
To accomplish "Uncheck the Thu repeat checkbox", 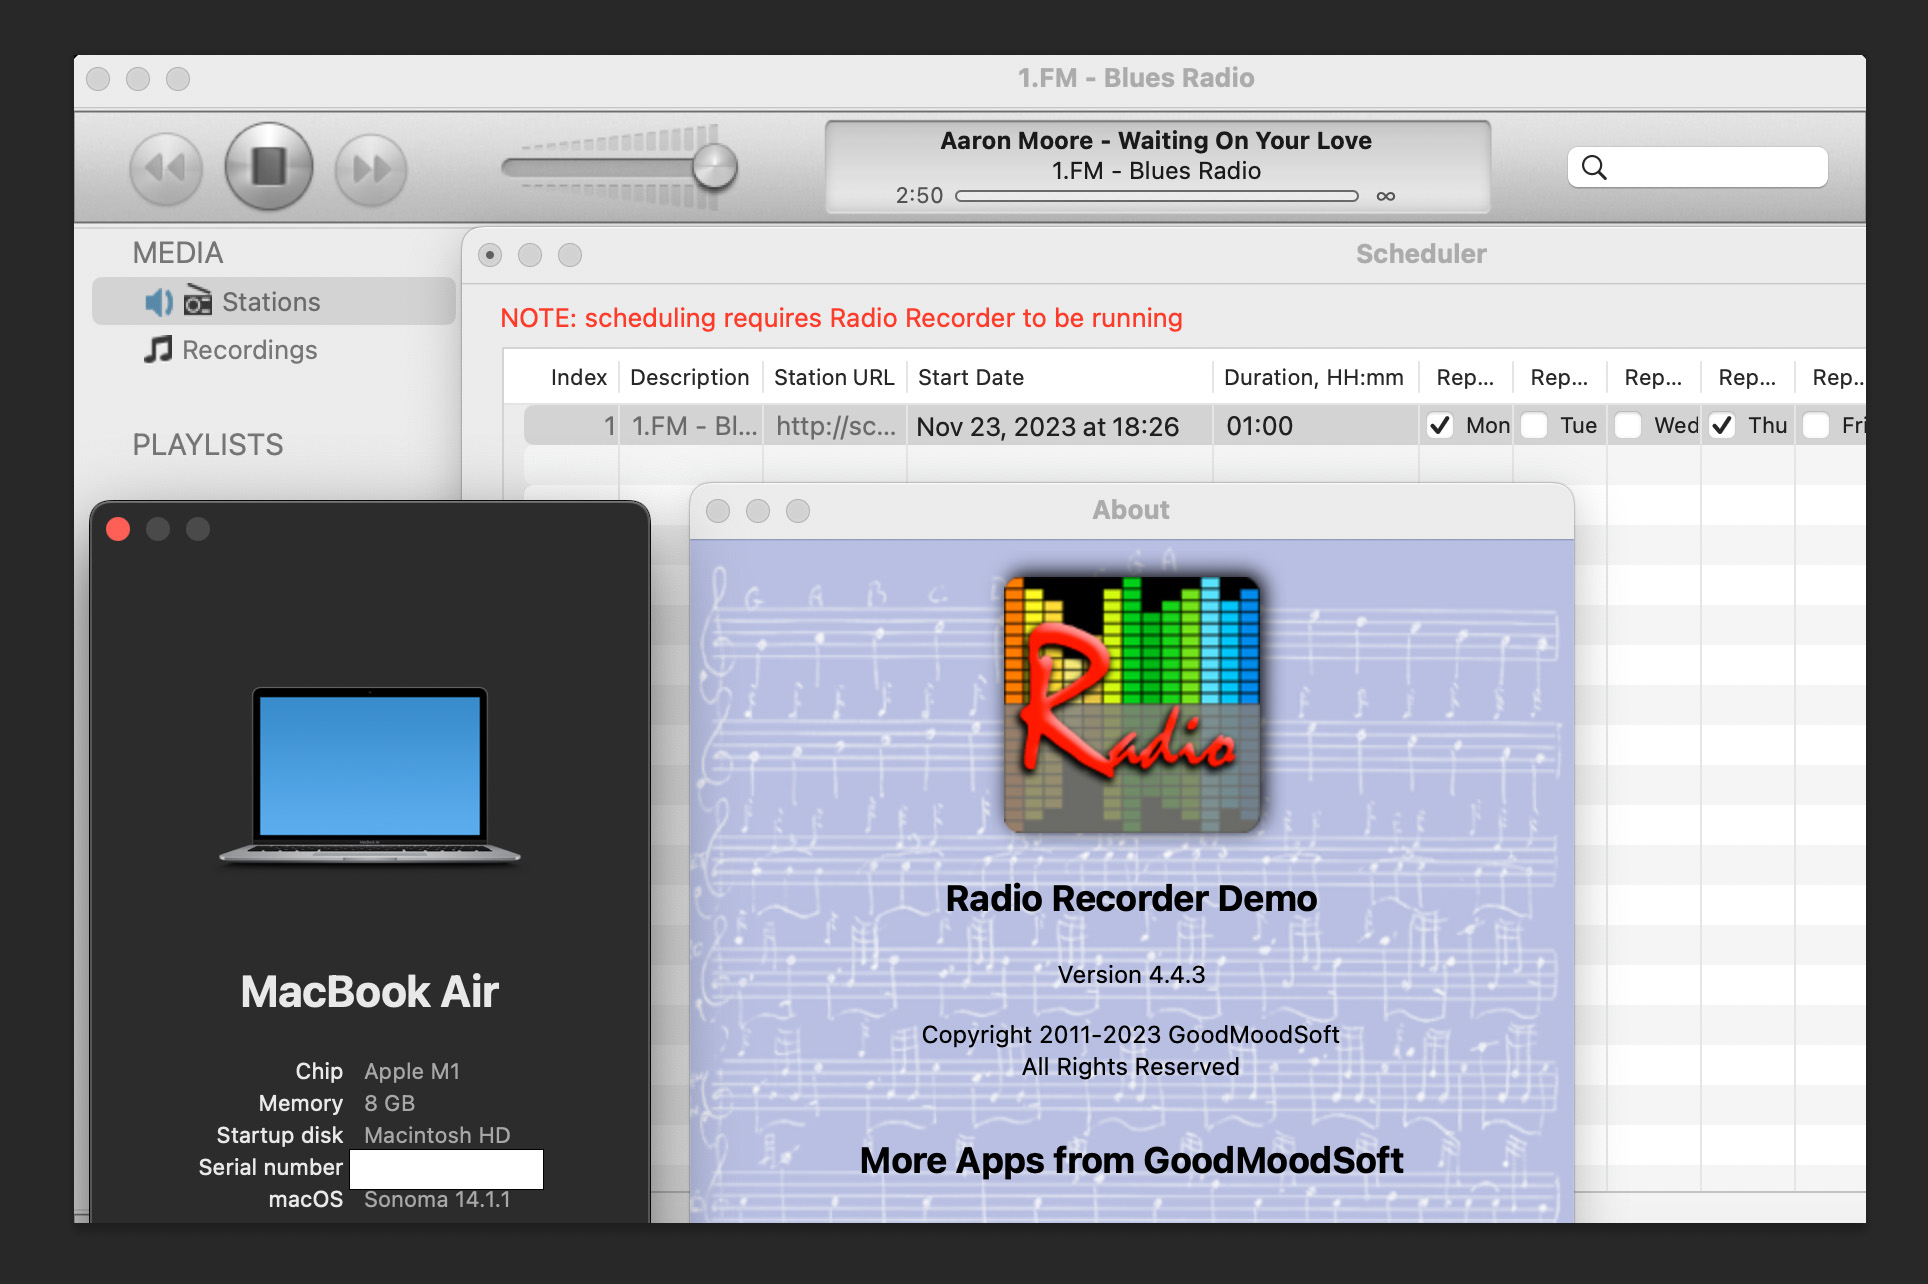I will 1722,426.
